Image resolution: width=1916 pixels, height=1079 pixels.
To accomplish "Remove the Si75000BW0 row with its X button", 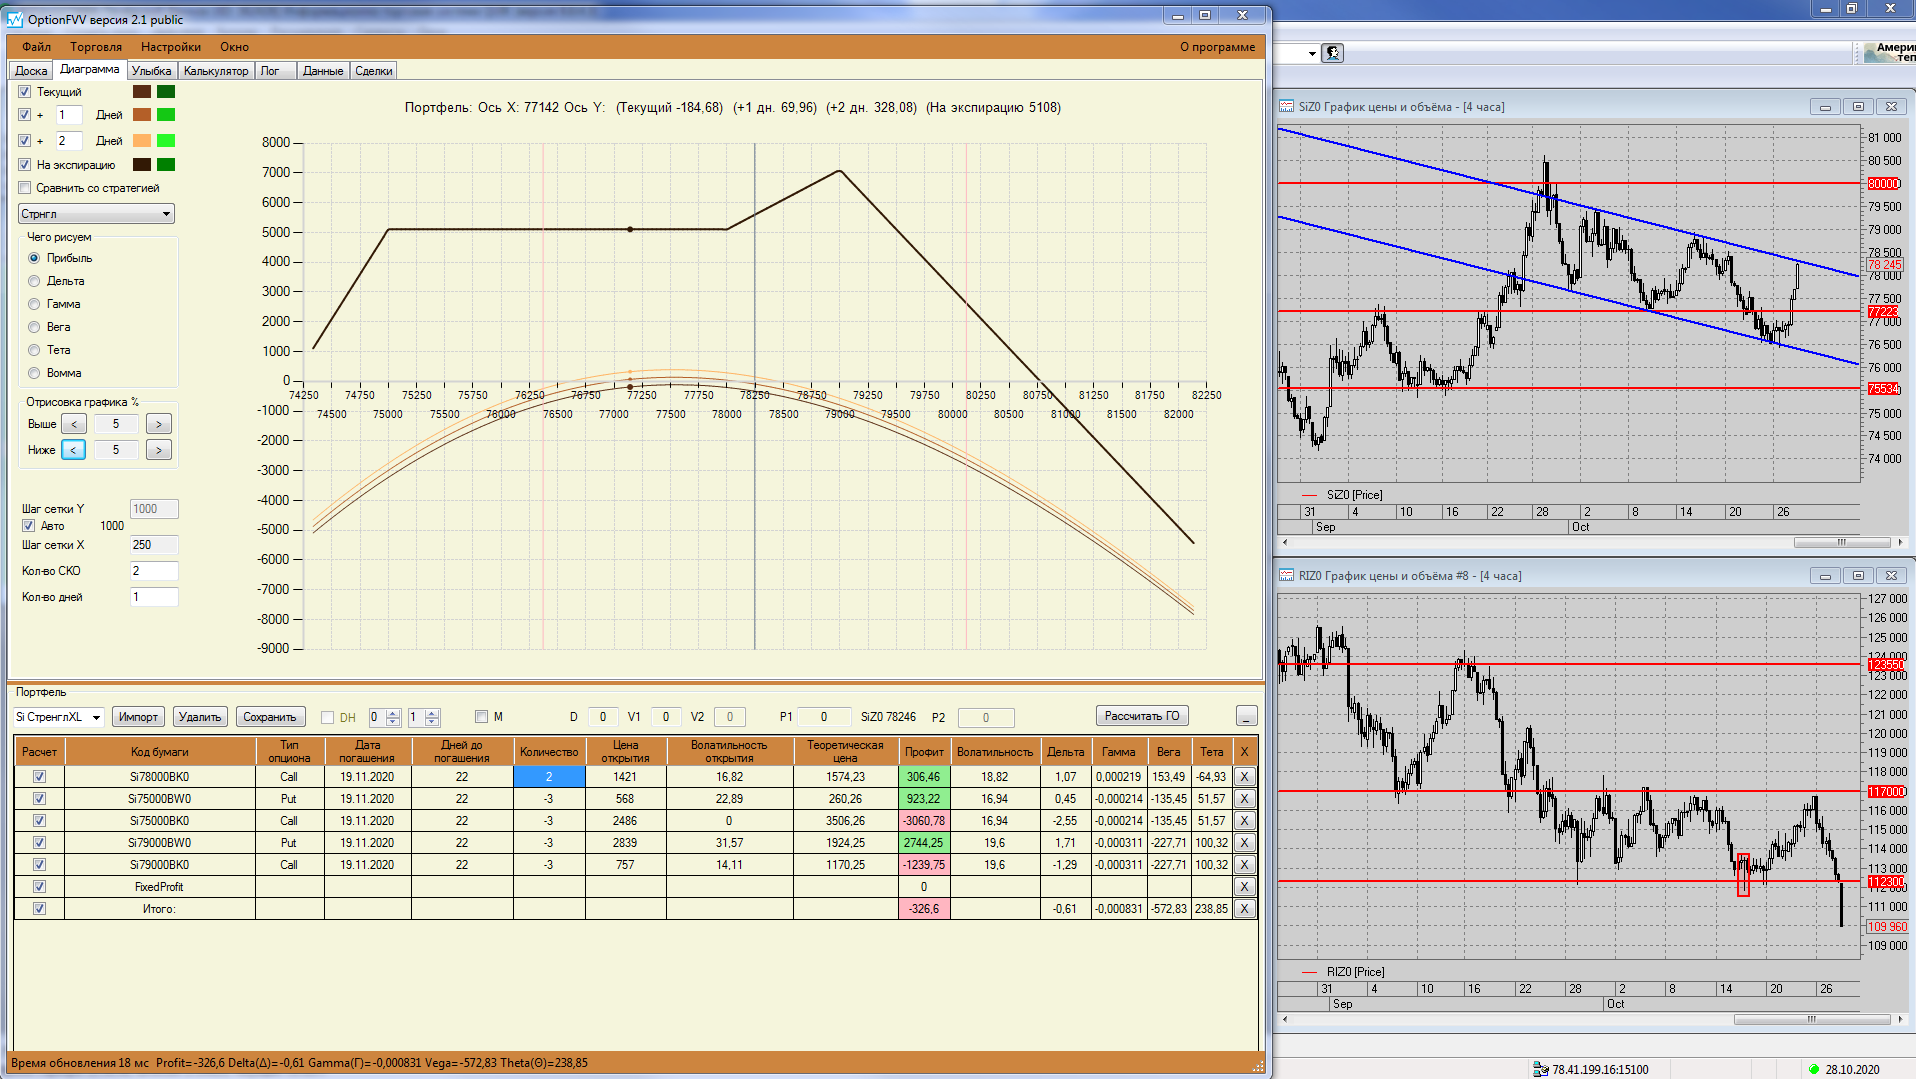I will coord(1244,799).
